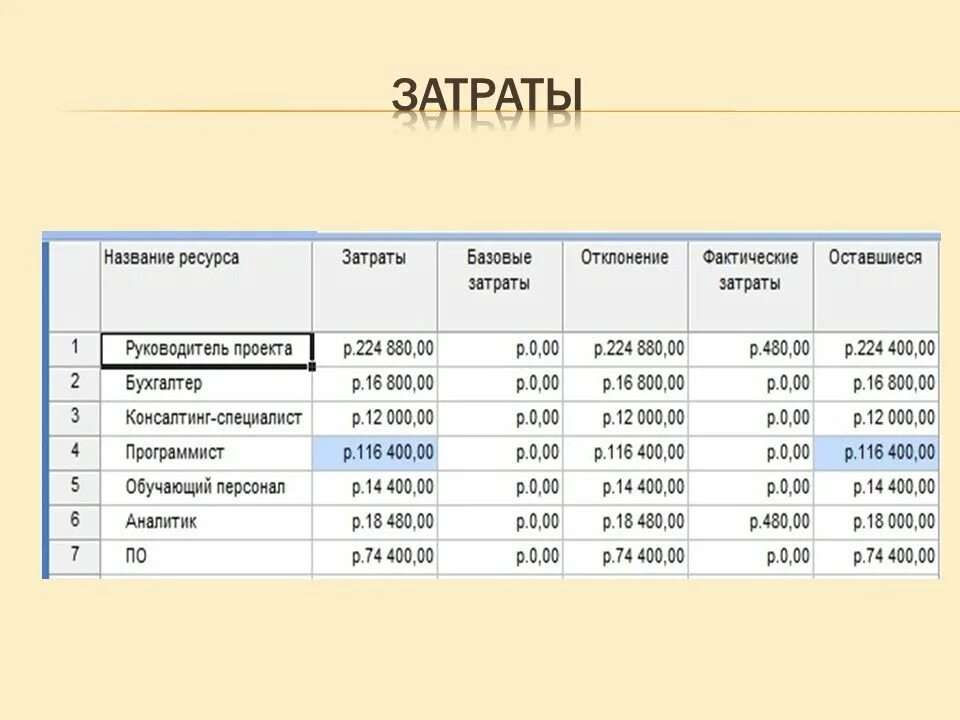This screenshot has width=960, height=720.
Task: Select Отклонение value р.116 400,00 for Программист
Action: tap(625, 453)
